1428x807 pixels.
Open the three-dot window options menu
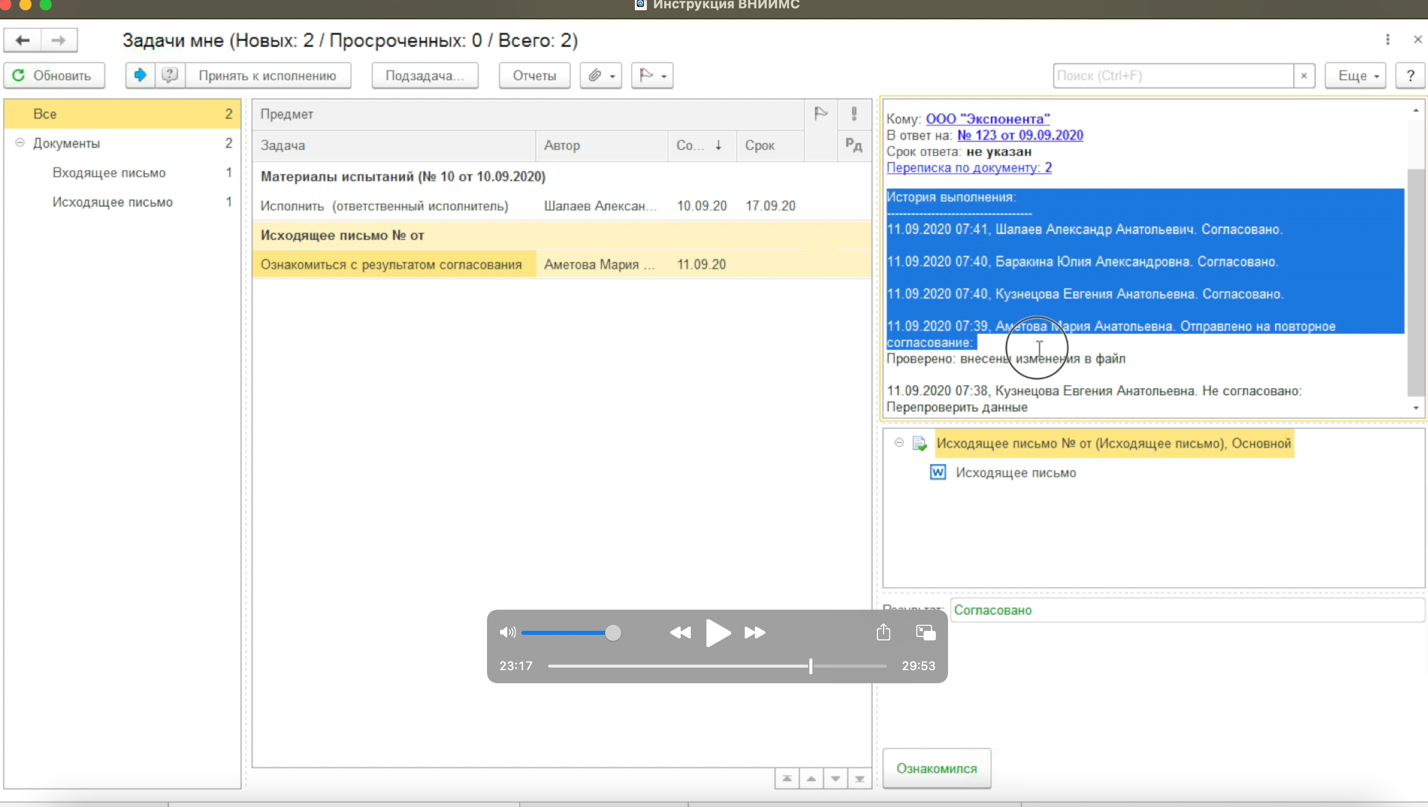[1388, 40]
